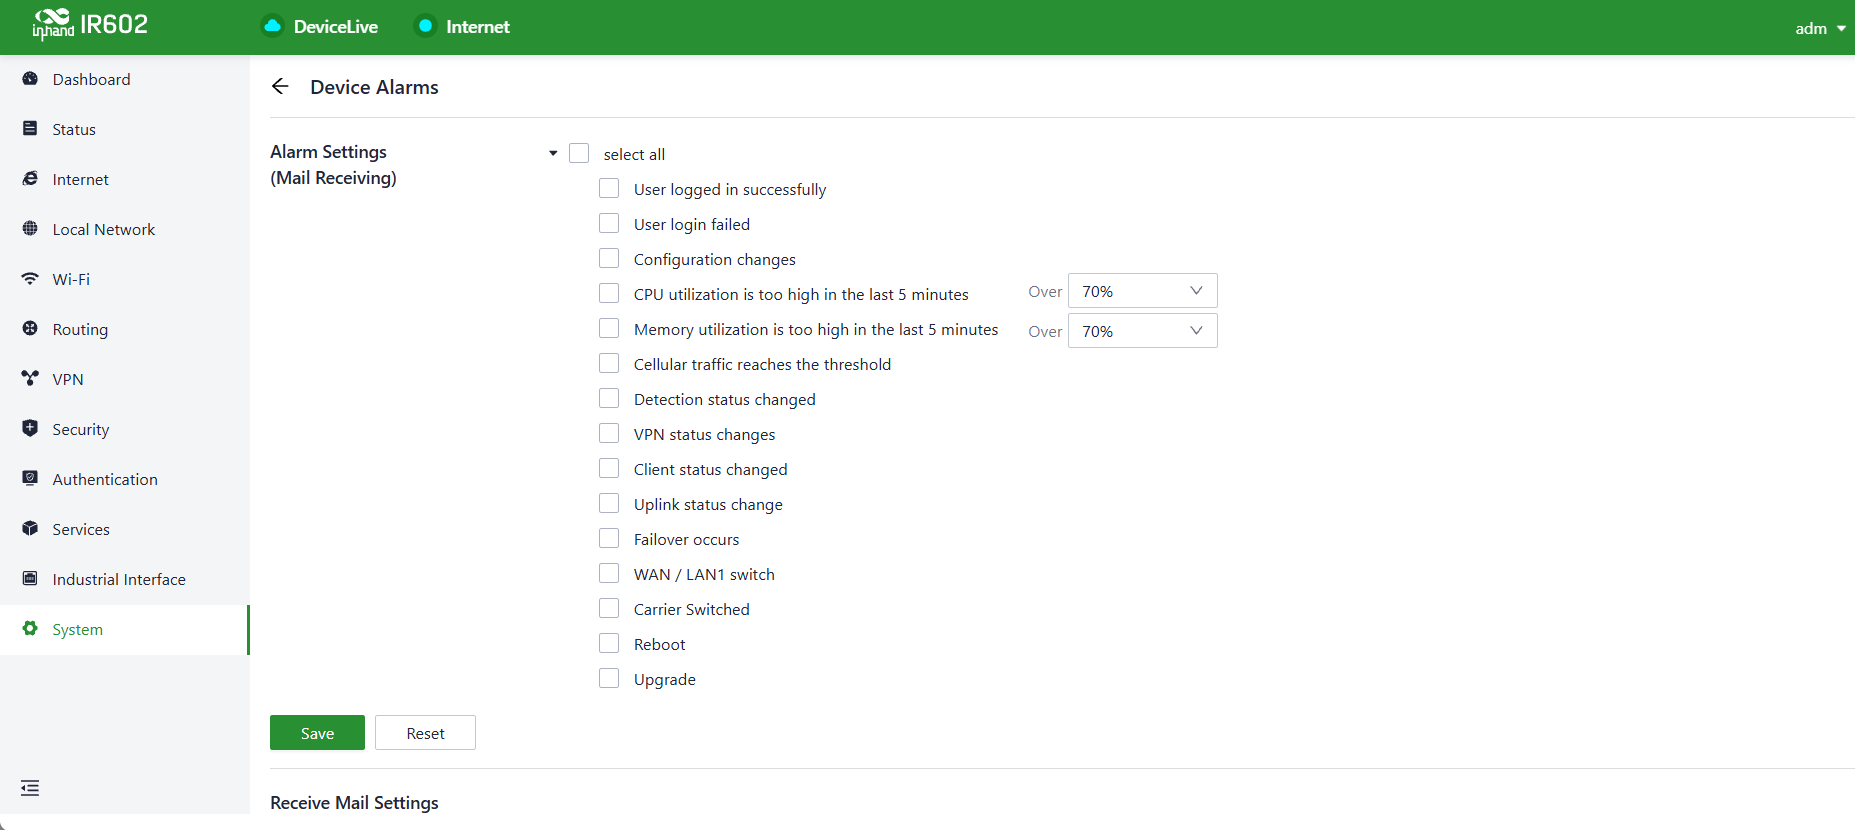The height and width of the screenshot is (830, 1855).
Task: Enable User login failed alarm
Action: pos(609,223)
